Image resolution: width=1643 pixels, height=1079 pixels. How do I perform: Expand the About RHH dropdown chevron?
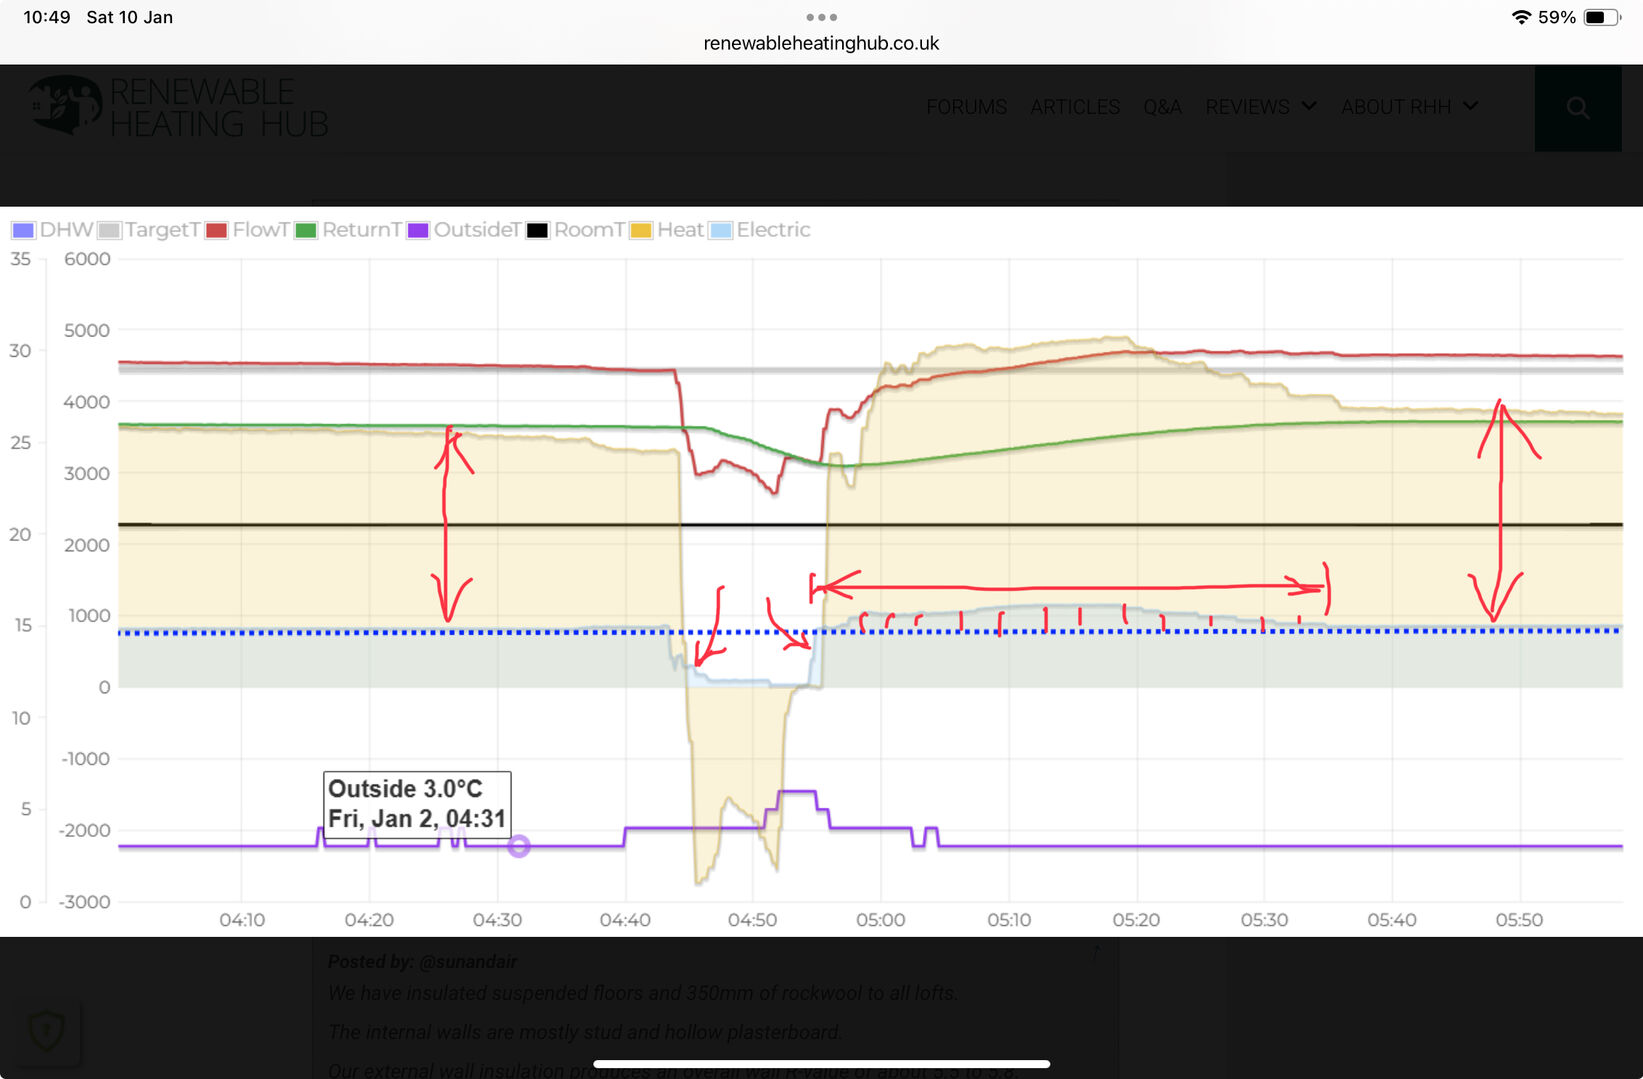(x=1470, y=106)
